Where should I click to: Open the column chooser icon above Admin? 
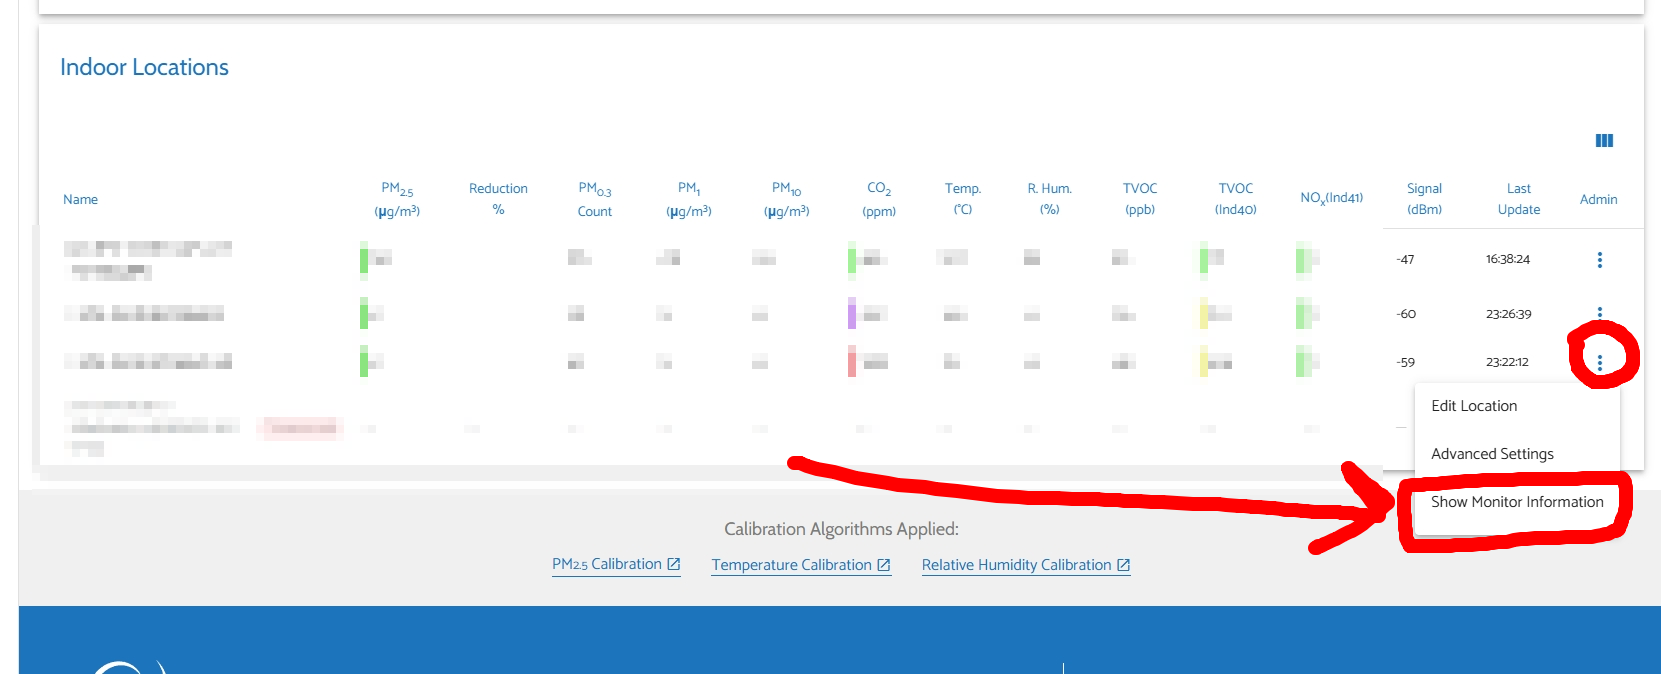pos(1604,141)
